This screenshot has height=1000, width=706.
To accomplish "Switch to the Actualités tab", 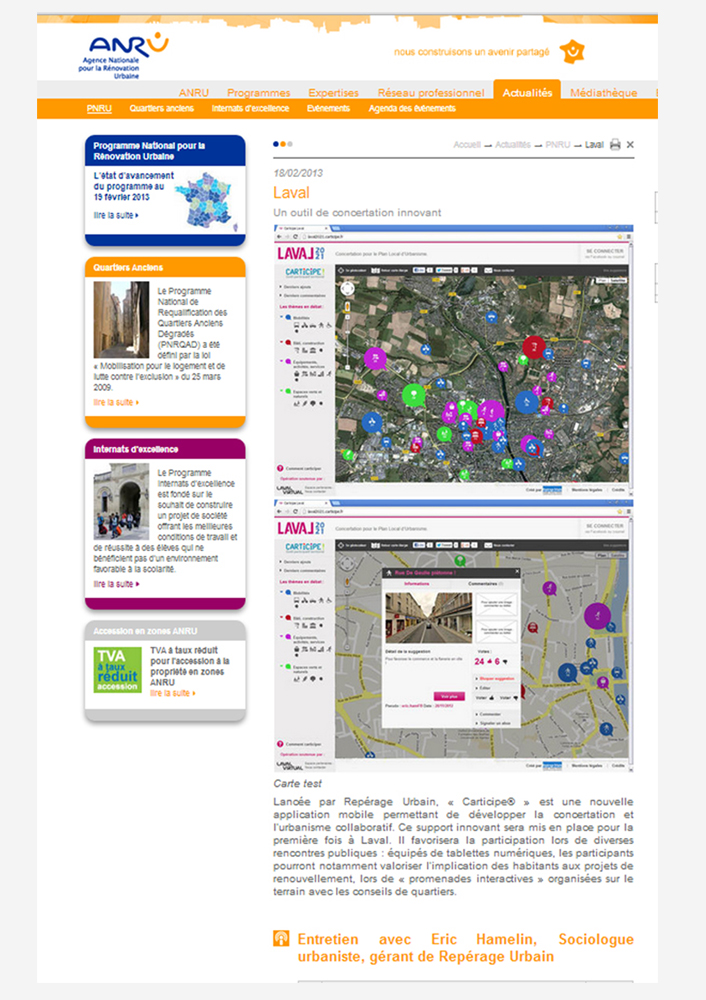I will (527, 93).
